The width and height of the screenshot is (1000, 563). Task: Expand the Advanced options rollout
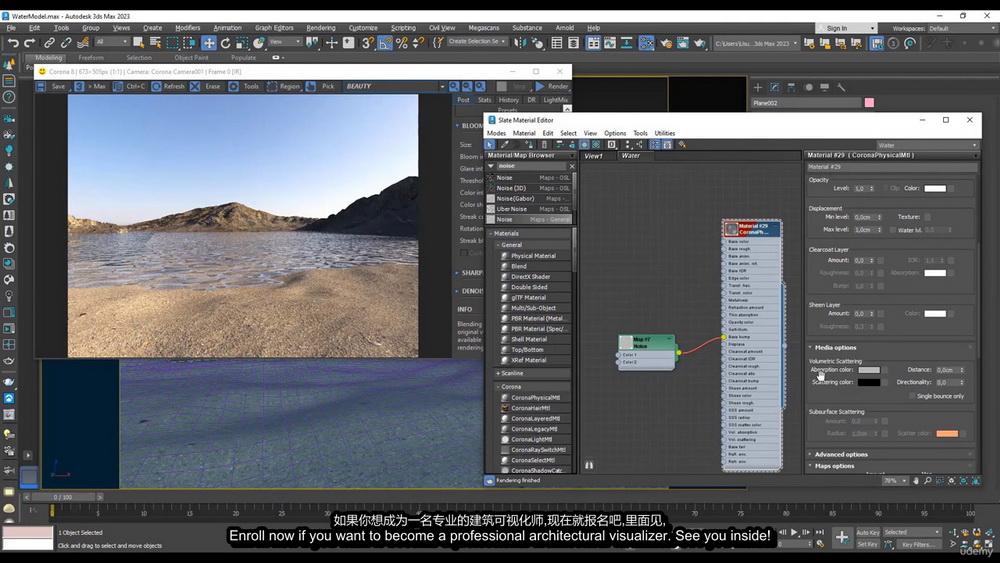841,455
